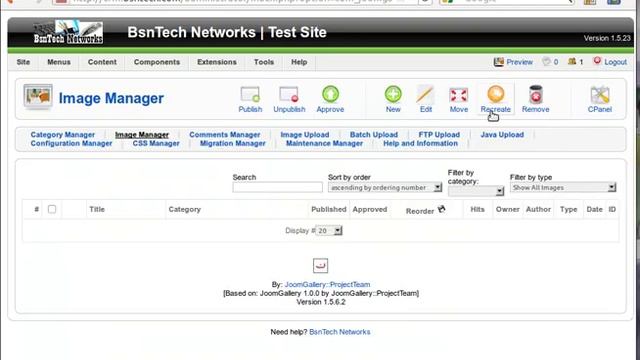Open the Help menu

[299, 62]
